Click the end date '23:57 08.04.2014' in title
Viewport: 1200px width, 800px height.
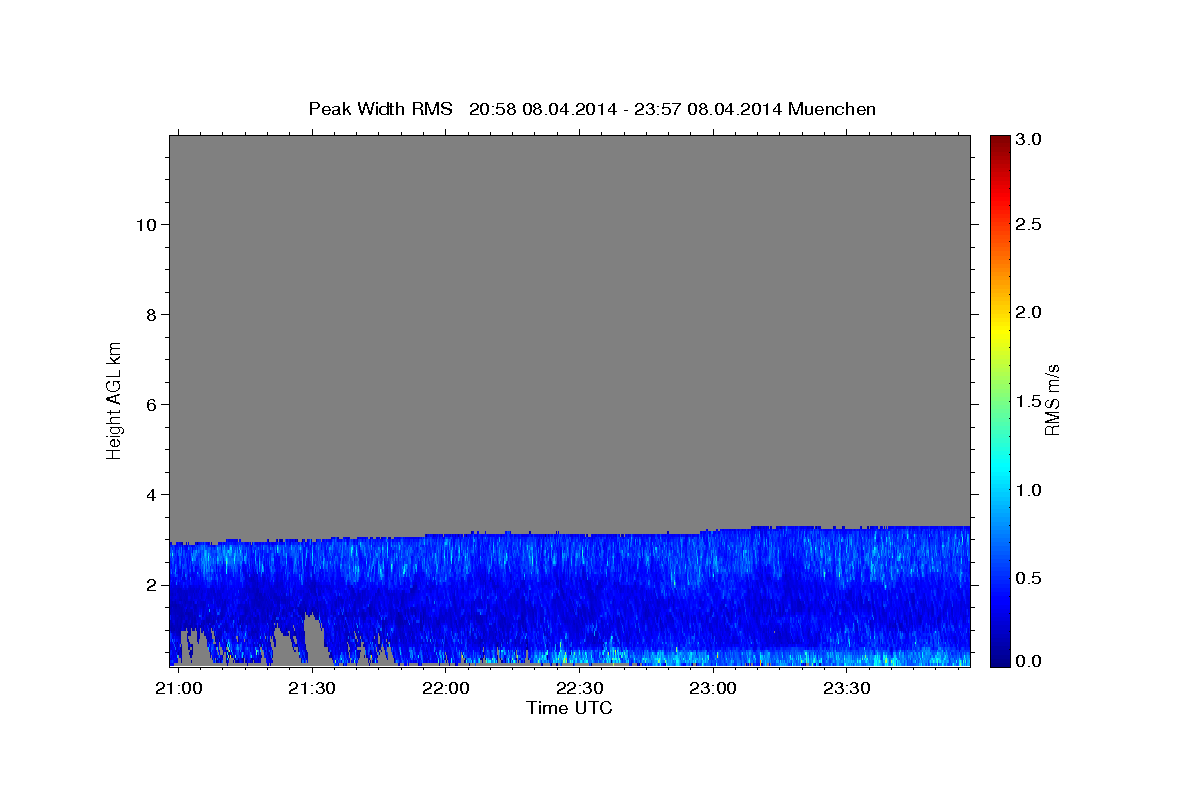coord(708,109)
